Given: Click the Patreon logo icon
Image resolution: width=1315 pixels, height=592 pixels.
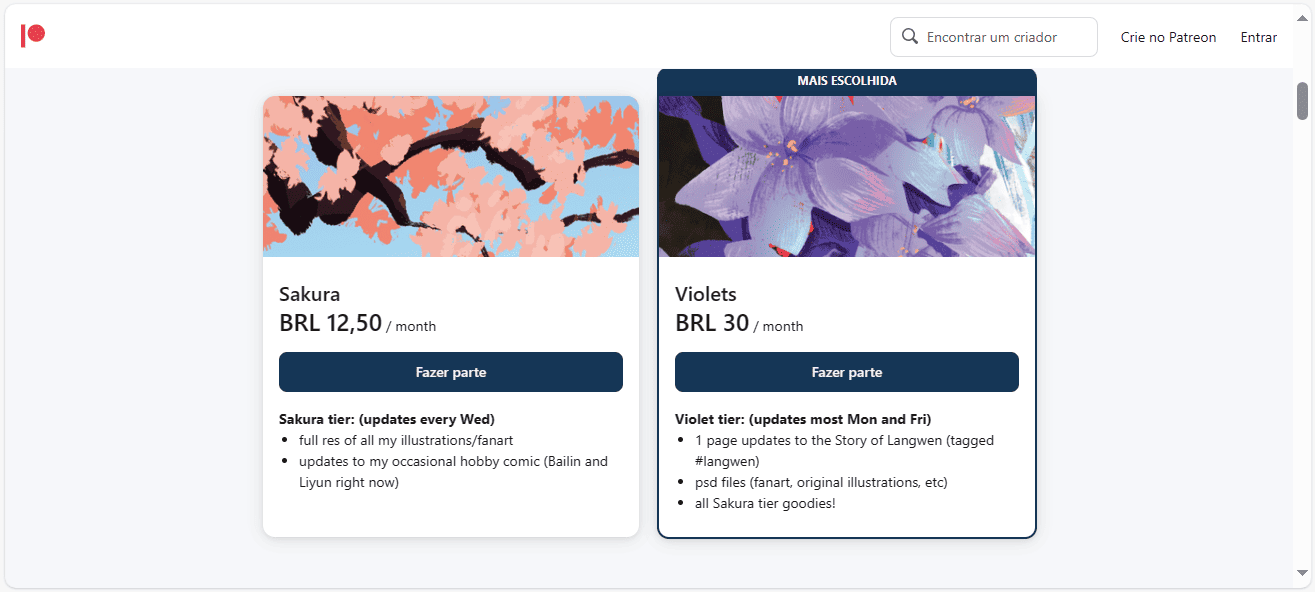Looking at the screenshot, I should click(x=33, y=35).
